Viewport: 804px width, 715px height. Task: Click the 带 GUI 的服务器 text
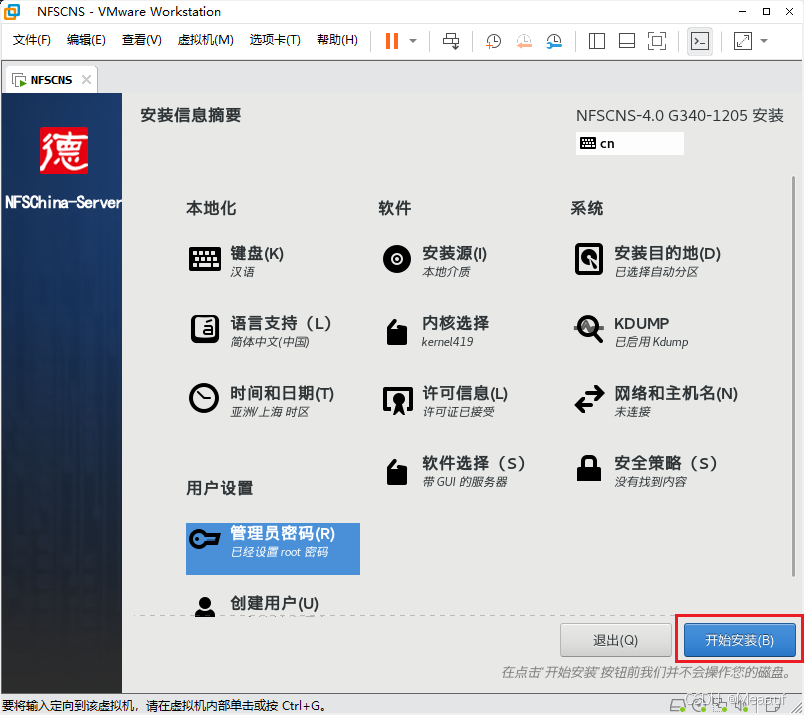pos(465,482)
